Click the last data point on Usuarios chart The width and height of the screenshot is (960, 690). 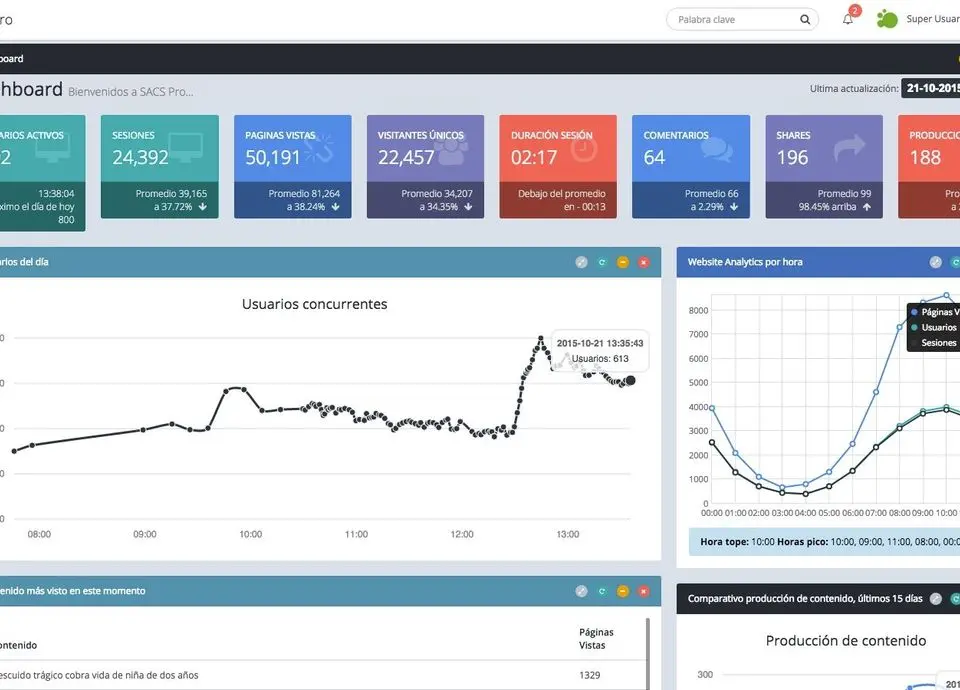coord(630,380)
